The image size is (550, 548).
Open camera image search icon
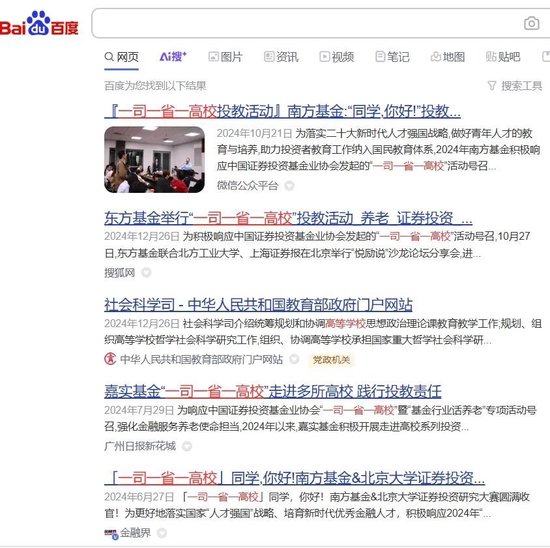[531, 24]
